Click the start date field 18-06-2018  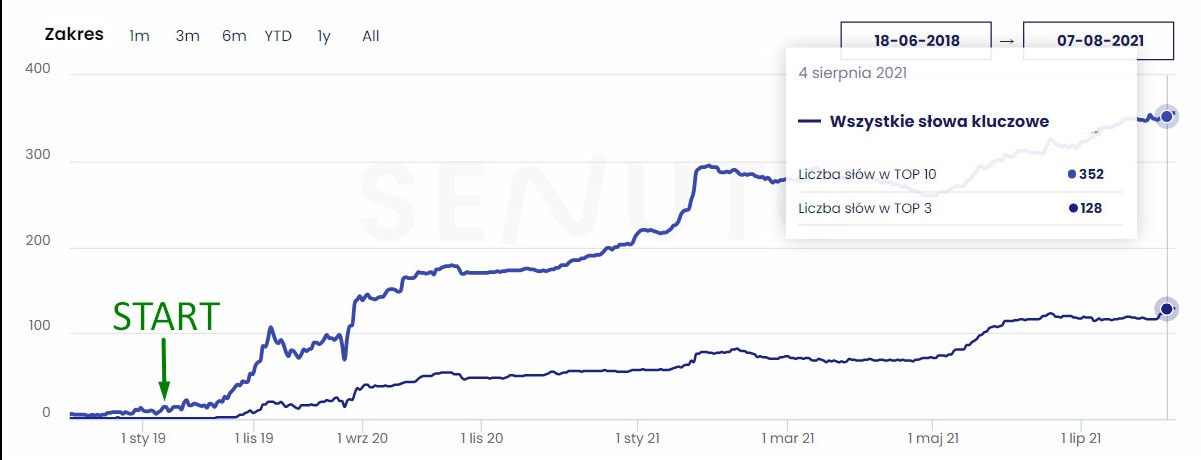pos(916,41)
